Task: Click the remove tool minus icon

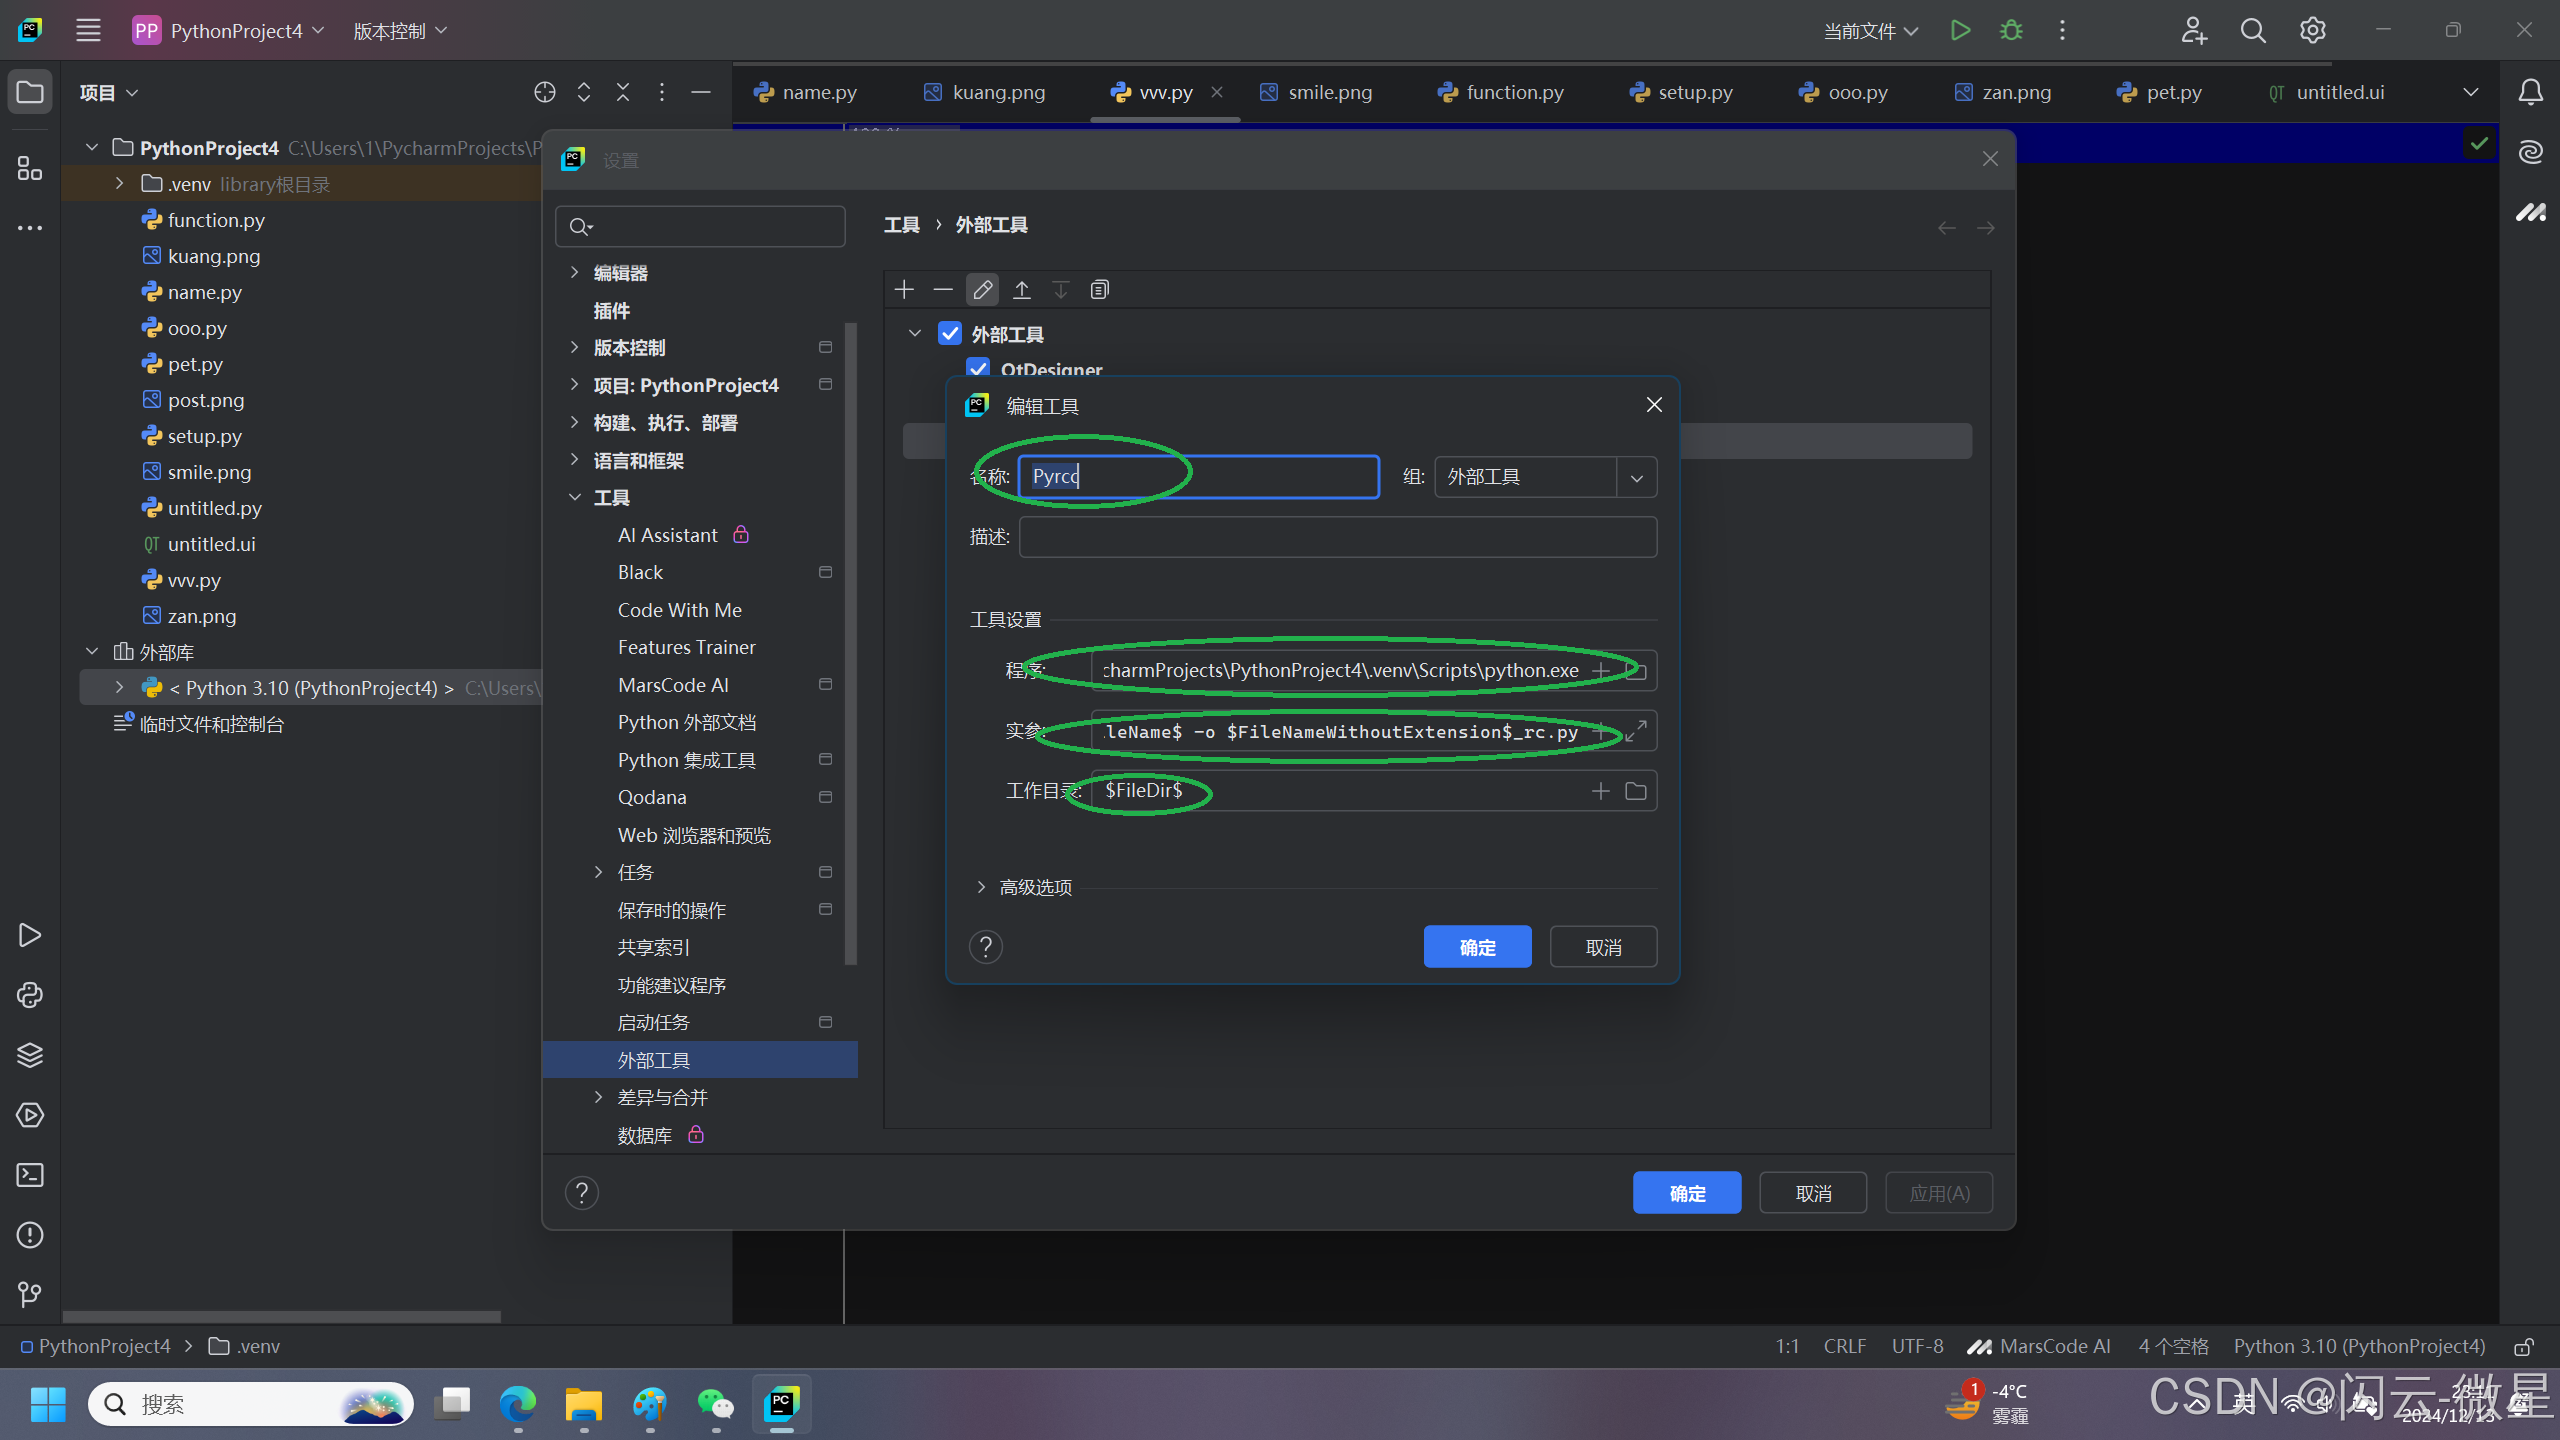Action: [943, 290]
